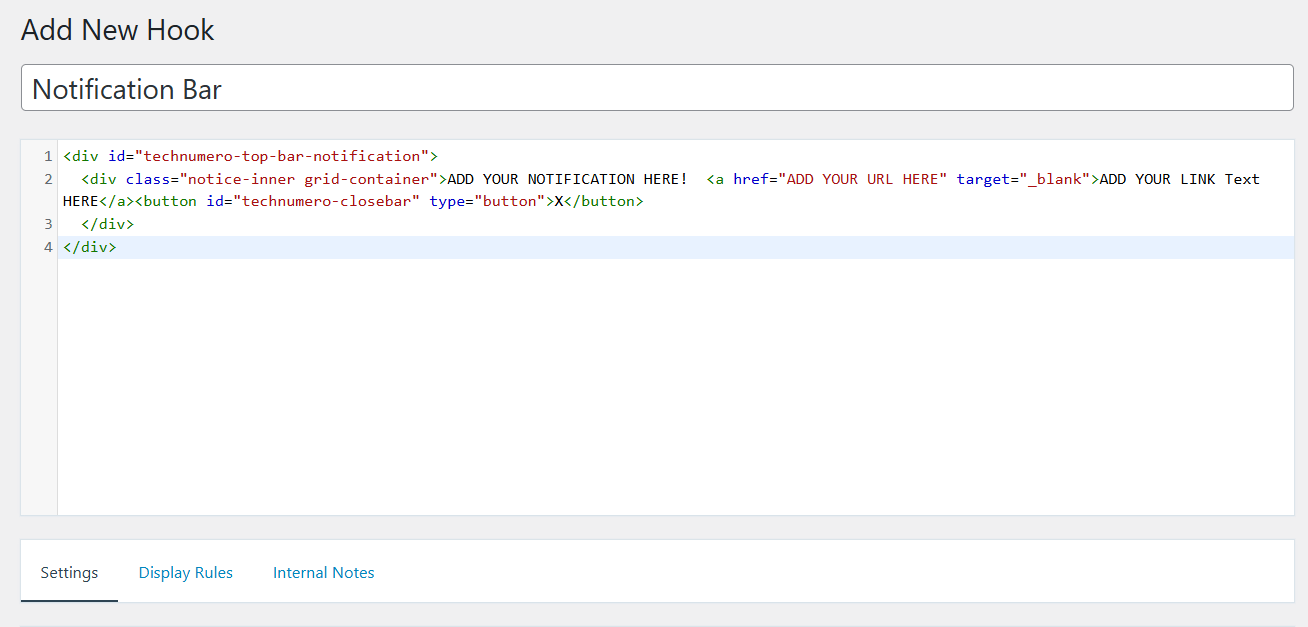
Task: Place cursor on the X button text
Action: (x=560, y=202)
